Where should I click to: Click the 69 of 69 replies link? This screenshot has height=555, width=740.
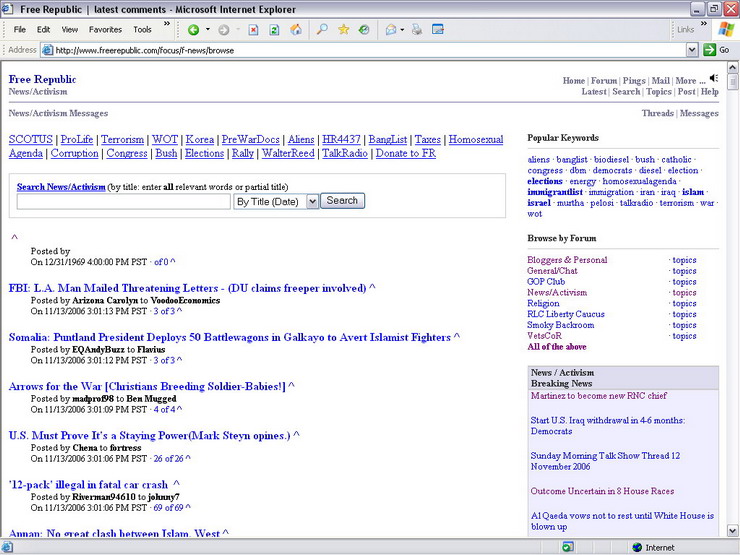[x=168, y=508]
